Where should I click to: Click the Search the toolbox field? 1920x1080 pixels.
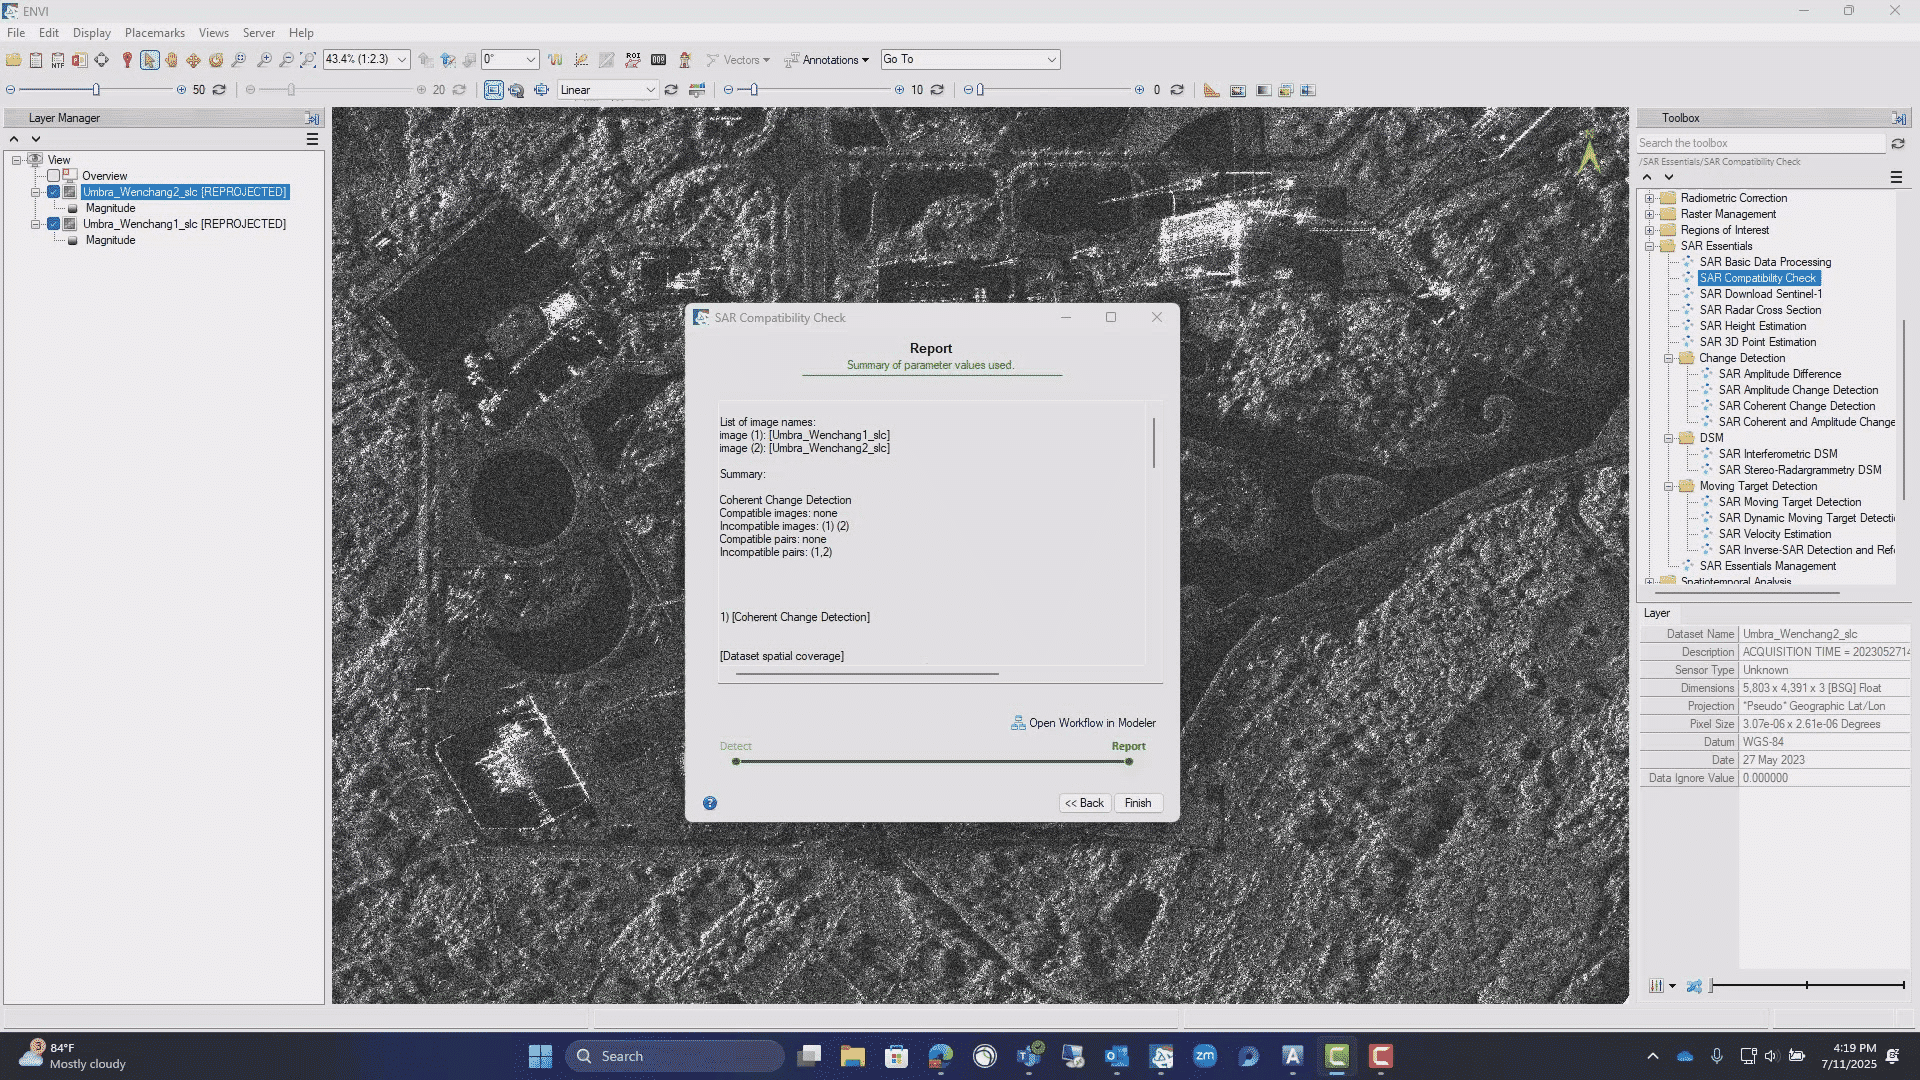point(1760,143)
